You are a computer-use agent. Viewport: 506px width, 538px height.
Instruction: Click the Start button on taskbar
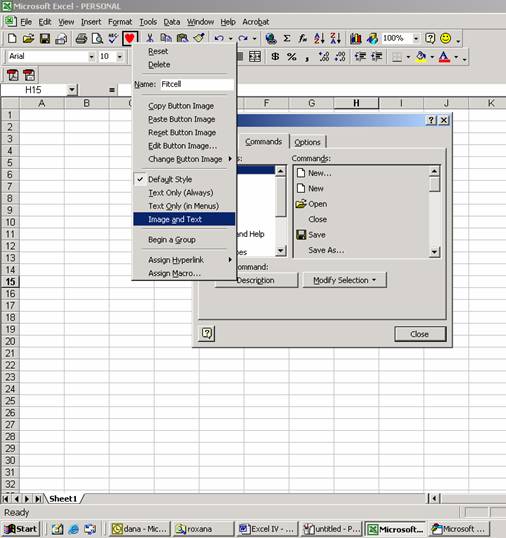click(x=21, y=529)
